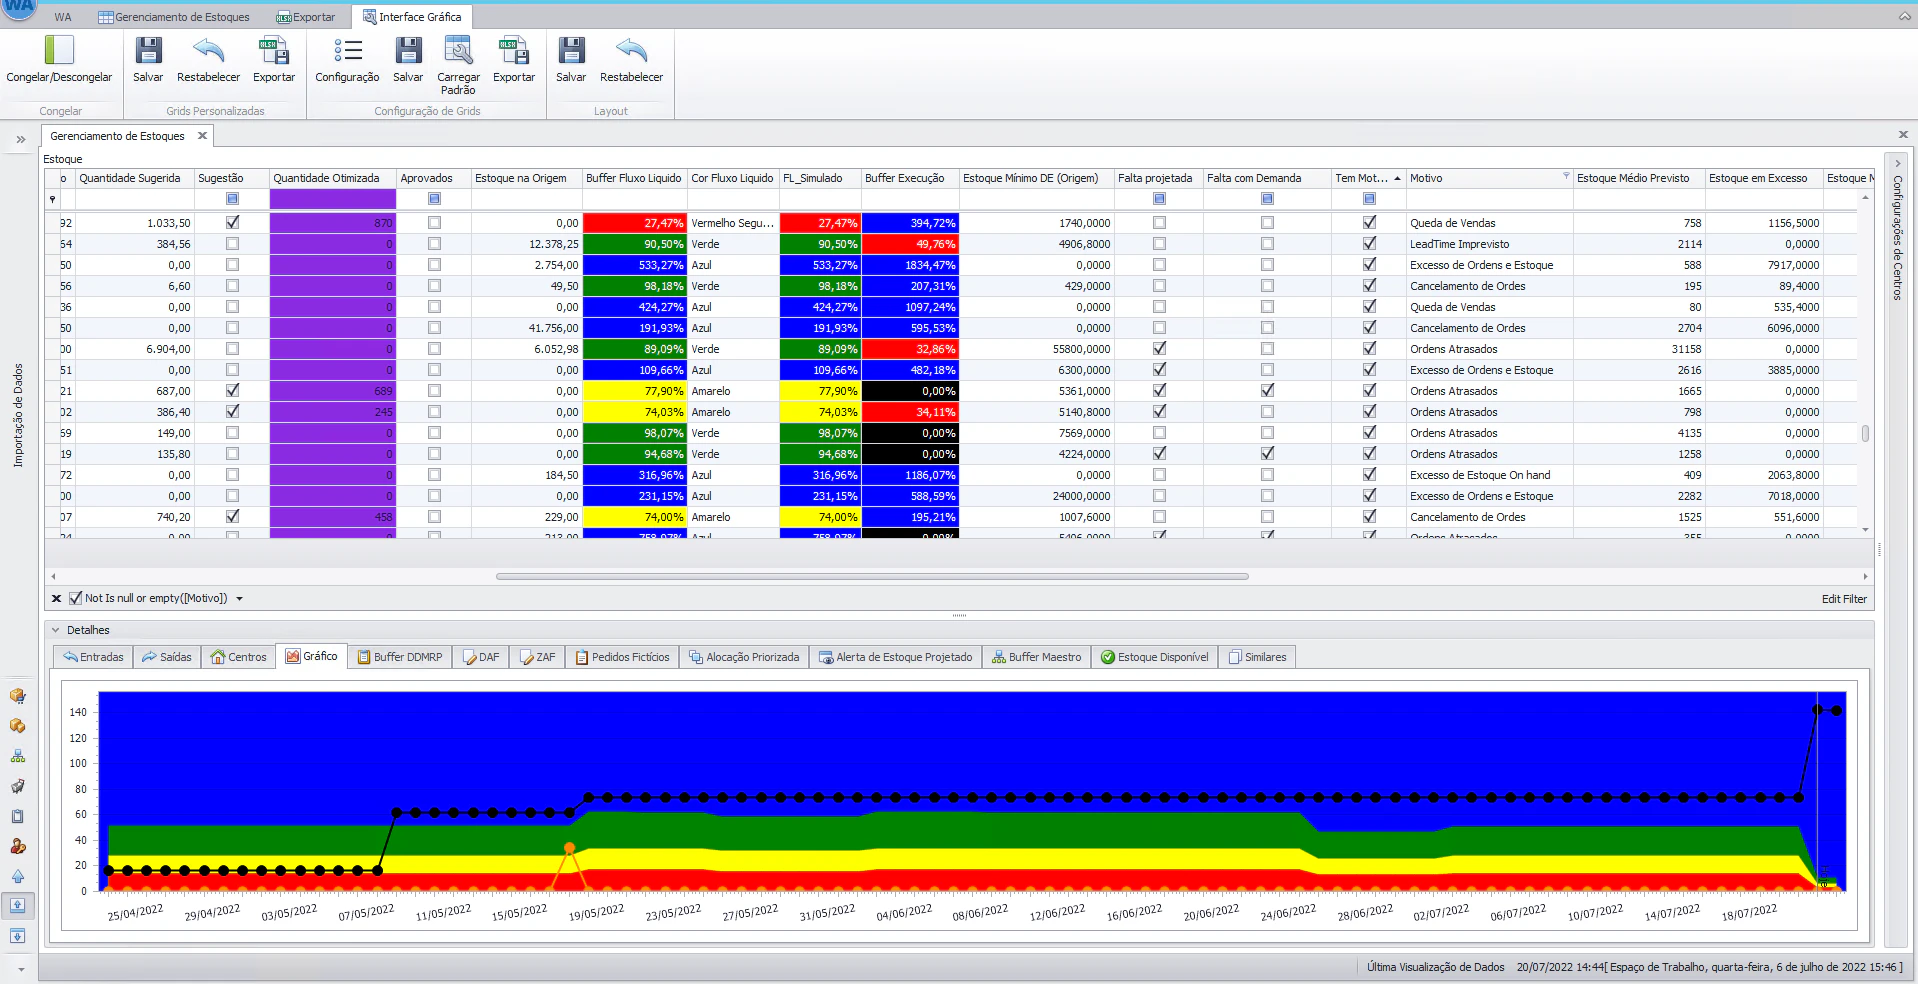Check Aprovados box in the first data row
The image size is (1918, 984).
tap(434, 223)
